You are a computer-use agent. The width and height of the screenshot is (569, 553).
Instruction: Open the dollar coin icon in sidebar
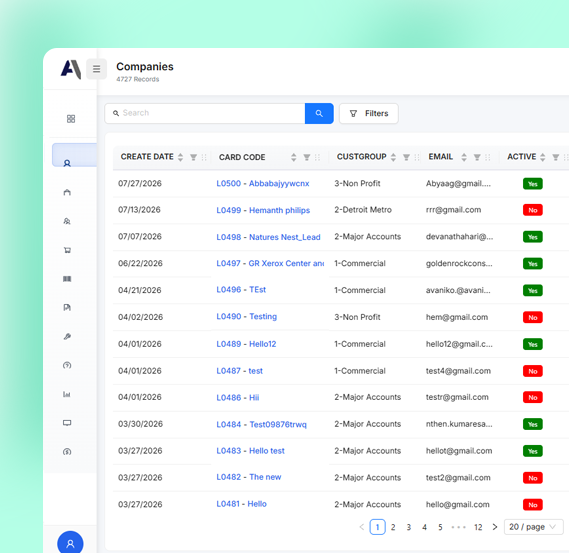(x=67, y=451)
